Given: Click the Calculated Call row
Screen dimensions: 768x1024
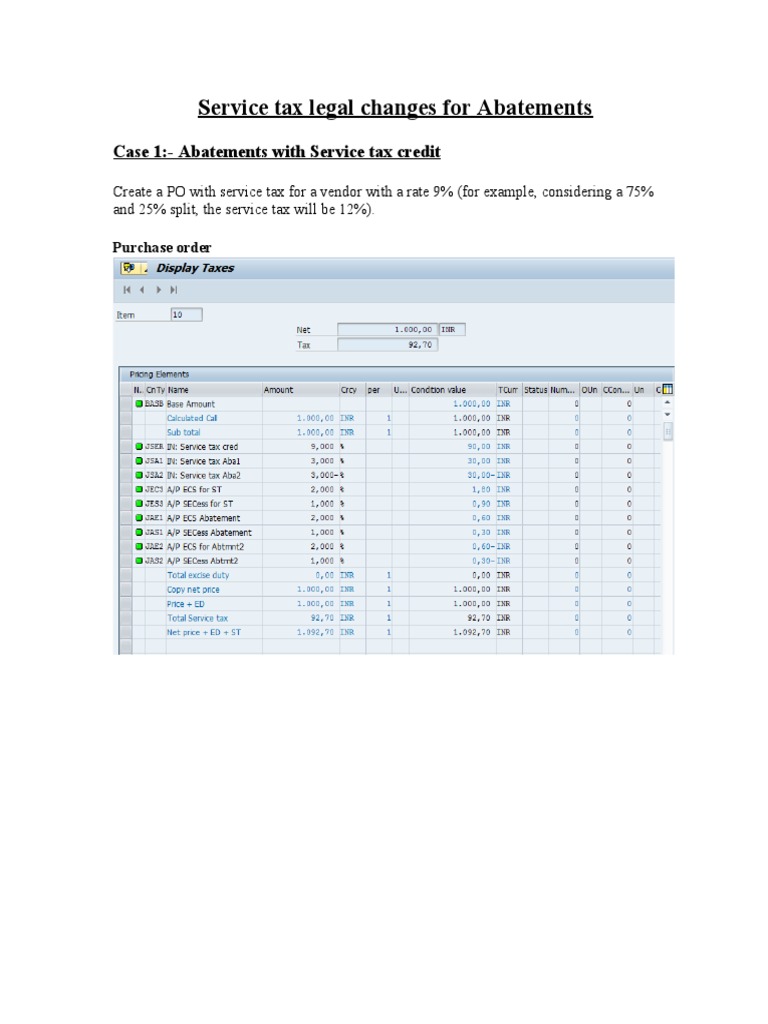Looking at the screenshot, I should click(x=192, y=418).
